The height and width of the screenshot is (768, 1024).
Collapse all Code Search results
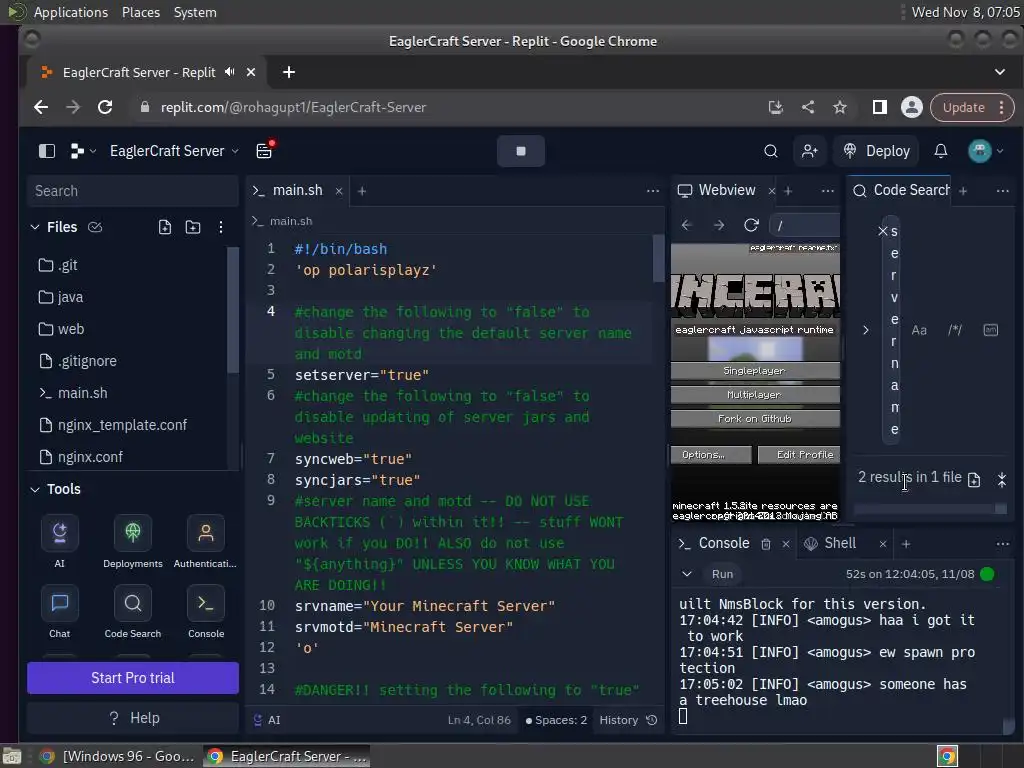(x=1002, y=480)
